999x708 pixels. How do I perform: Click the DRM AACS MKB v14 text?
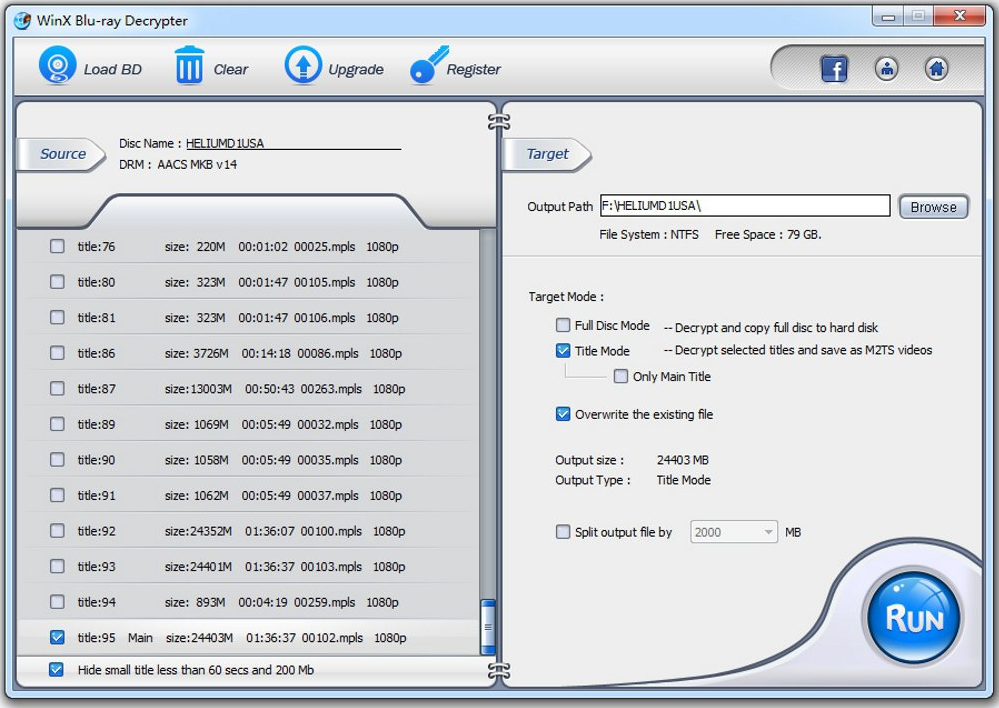point(178,164)
